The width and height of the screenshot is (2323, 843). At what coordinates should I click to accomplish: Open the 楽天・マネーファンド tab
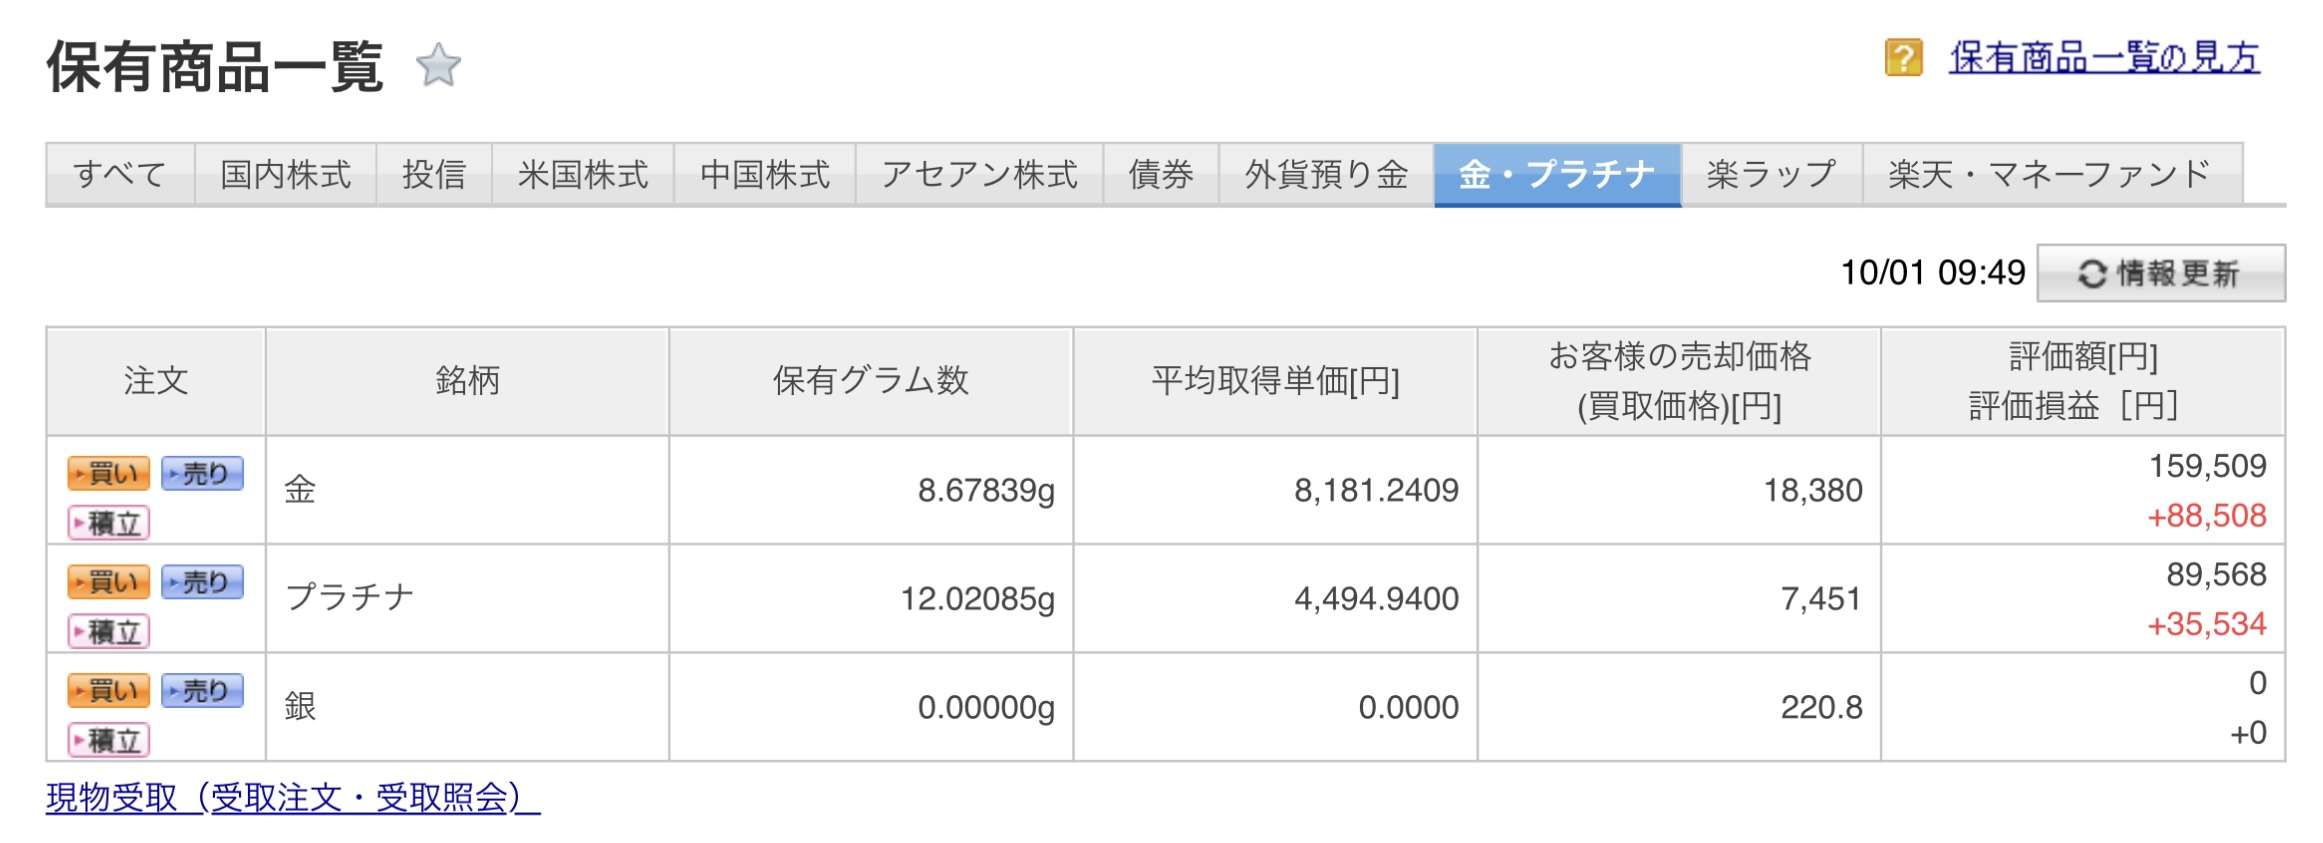coord(2051,175)
